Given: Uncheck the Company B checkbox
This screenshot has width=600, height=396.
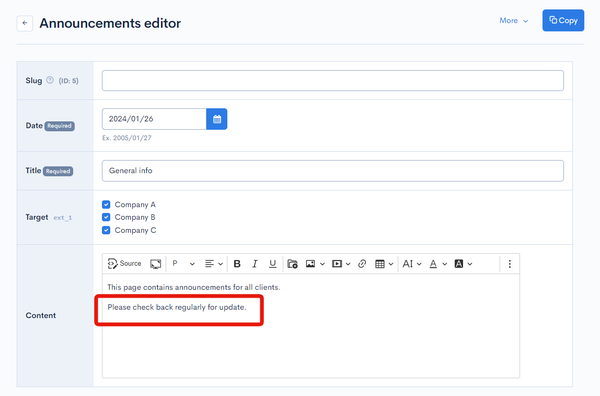Looking at the screenshot, I should (106, 217).
